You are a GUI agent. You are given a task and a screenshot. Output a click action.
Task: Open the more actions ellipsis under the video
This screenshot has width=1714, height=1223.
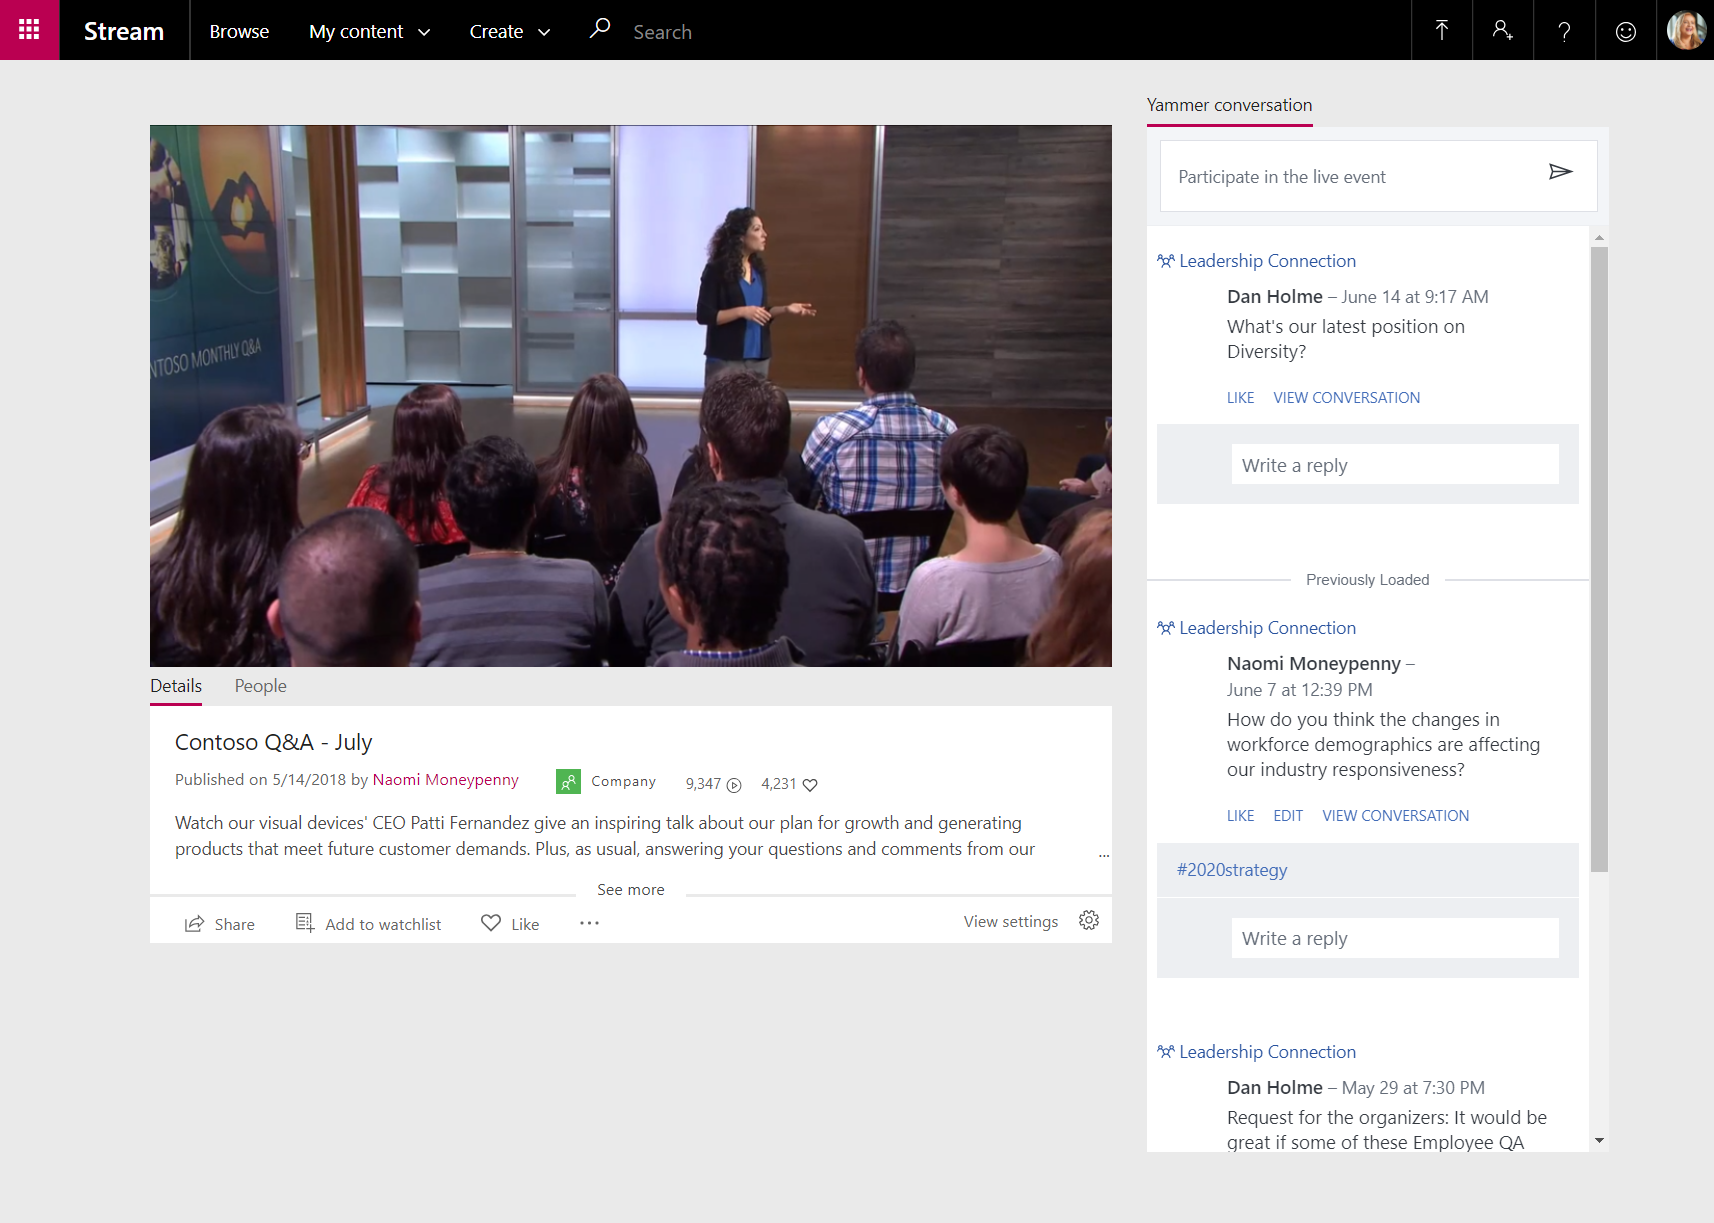589,922
